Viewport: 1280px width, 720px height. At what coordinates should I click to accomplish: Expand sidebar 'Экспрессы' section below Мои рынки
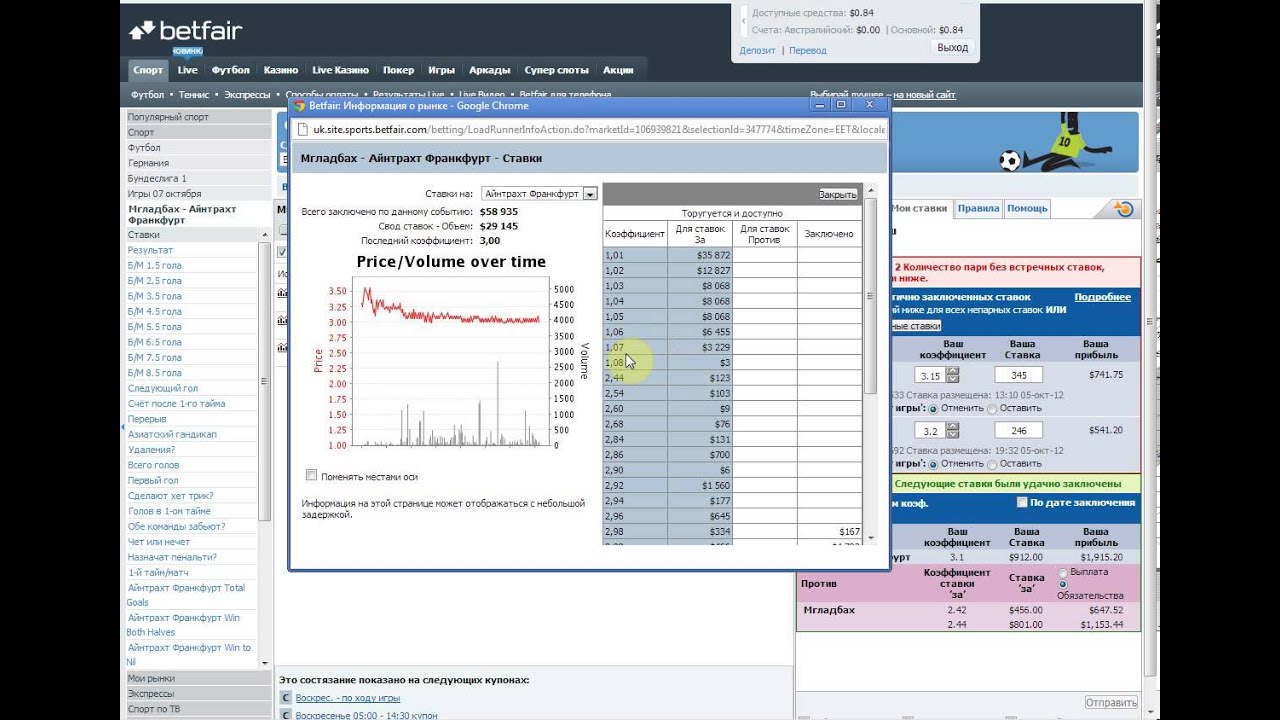point(198,693)
